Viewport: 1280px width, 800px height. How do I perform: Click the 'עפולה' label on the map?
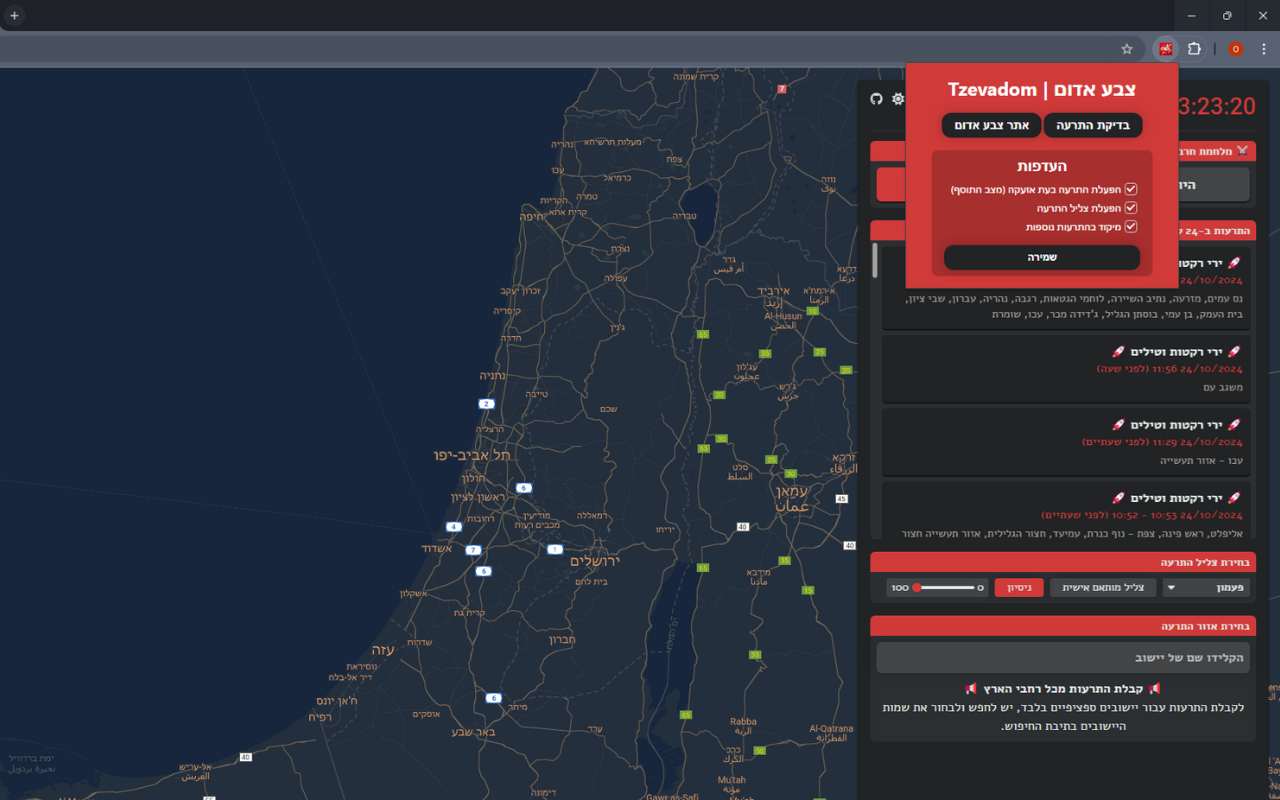[615, 278]
